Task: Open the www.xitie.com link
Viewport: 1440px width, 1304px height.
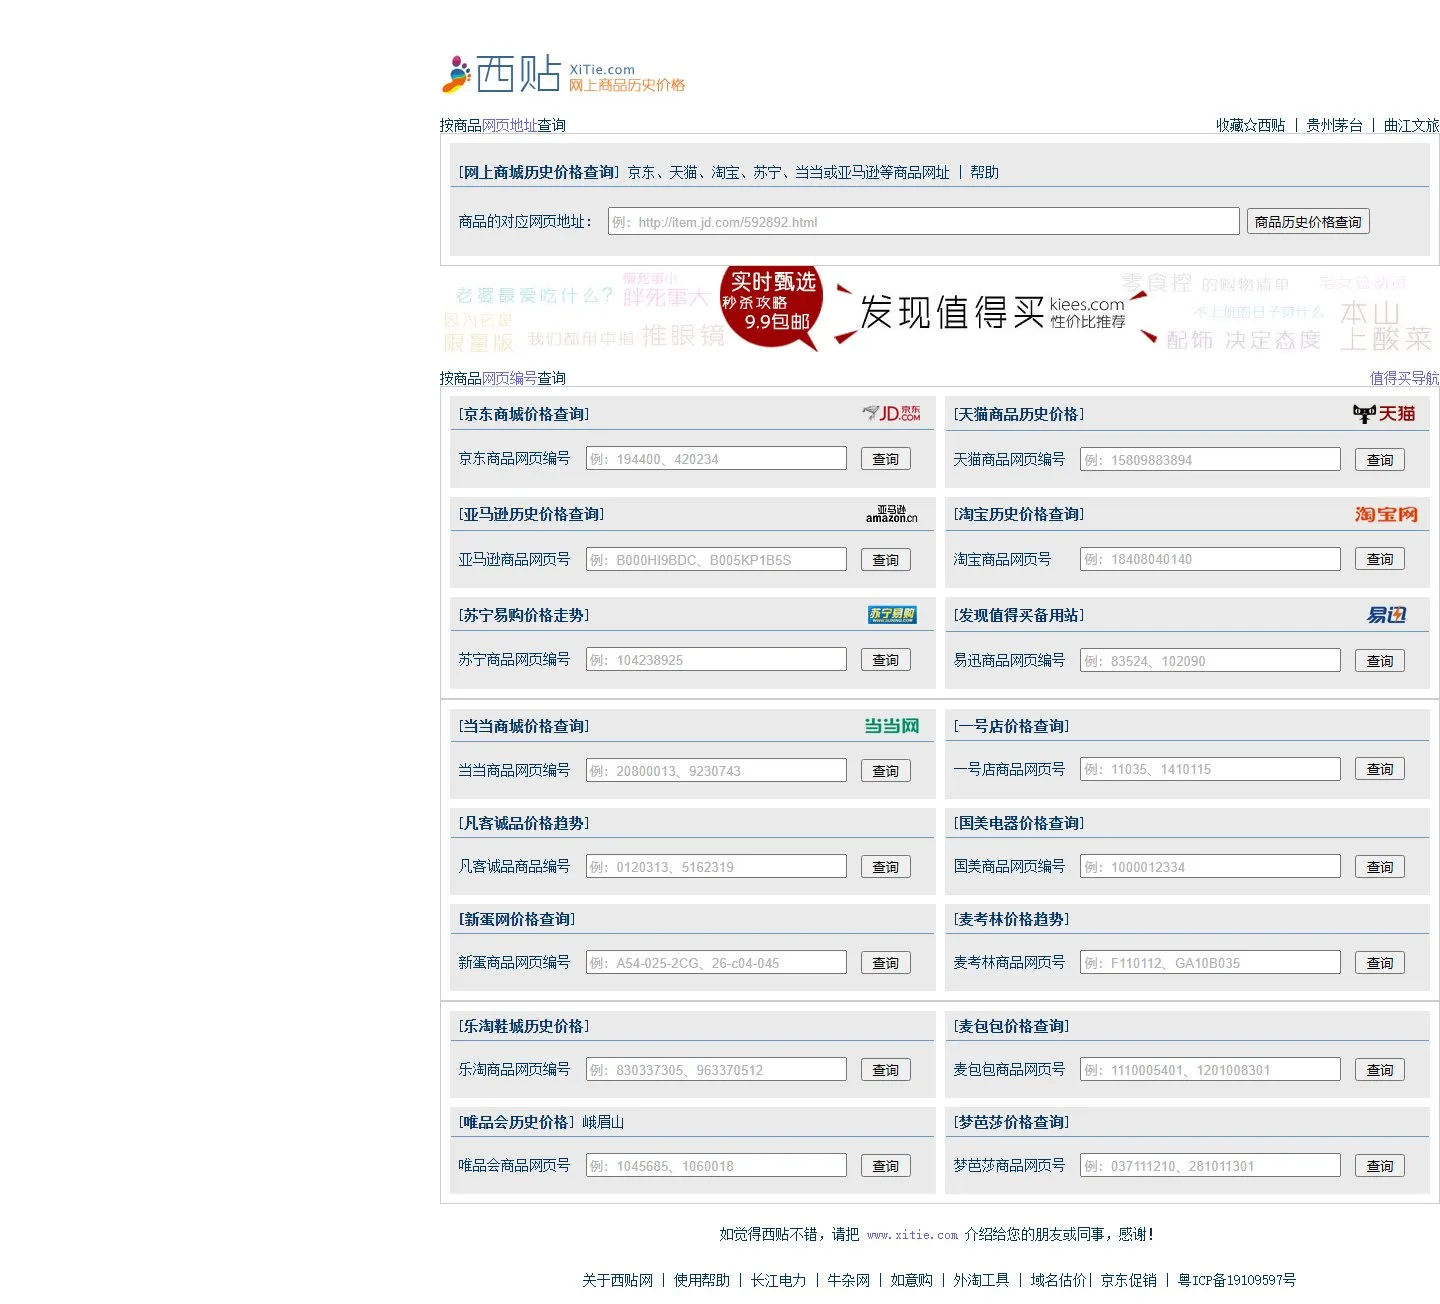Action: (912, 1235)
